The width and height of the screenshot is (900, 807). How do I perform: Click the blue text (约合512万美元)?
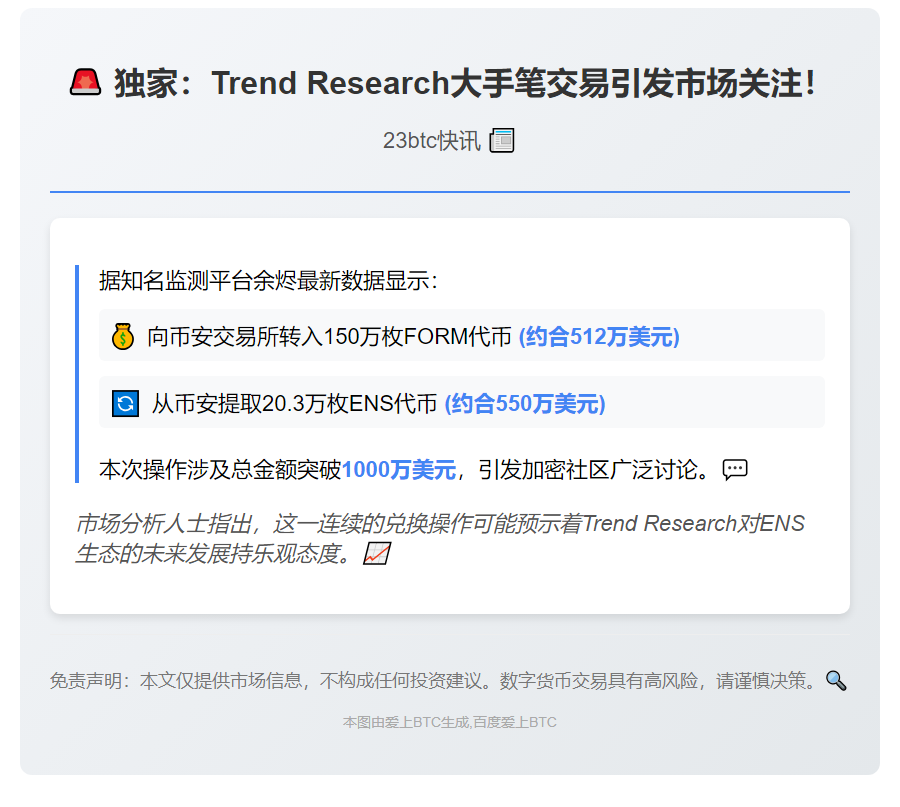[599, 336]
